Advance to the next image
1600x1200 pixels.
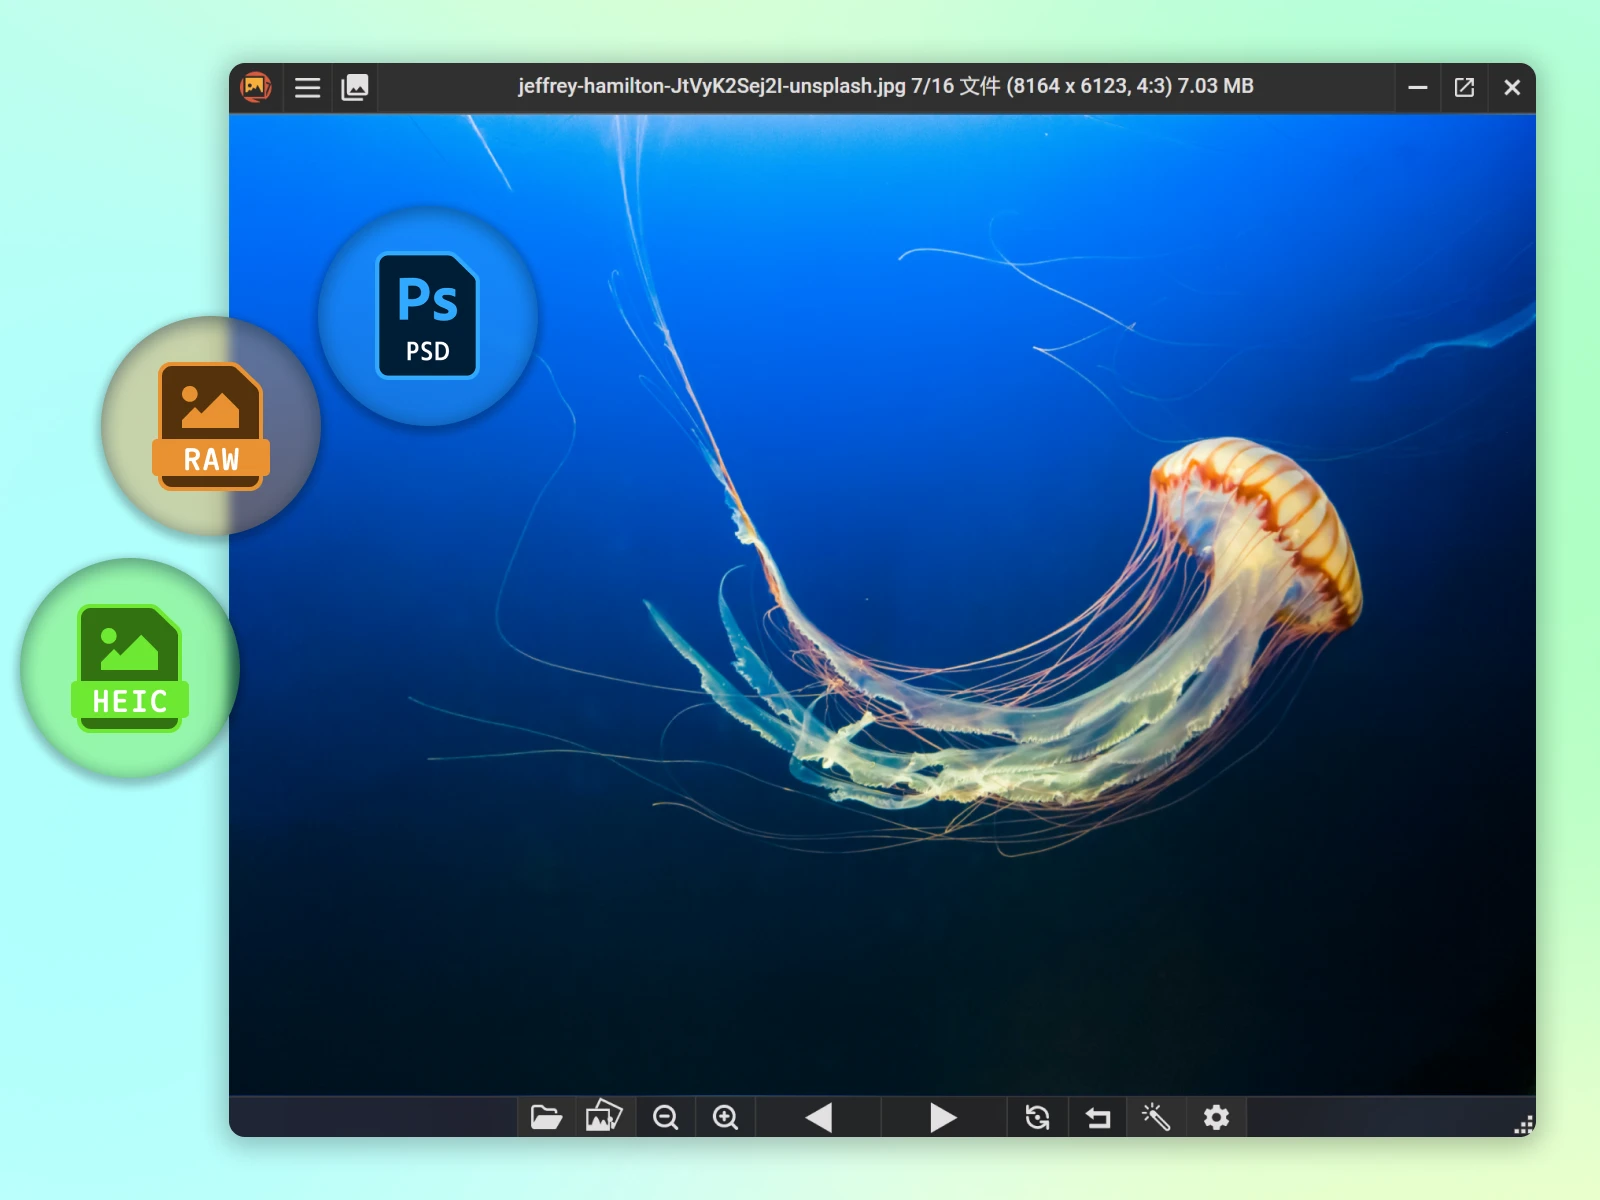(942, 1117)
